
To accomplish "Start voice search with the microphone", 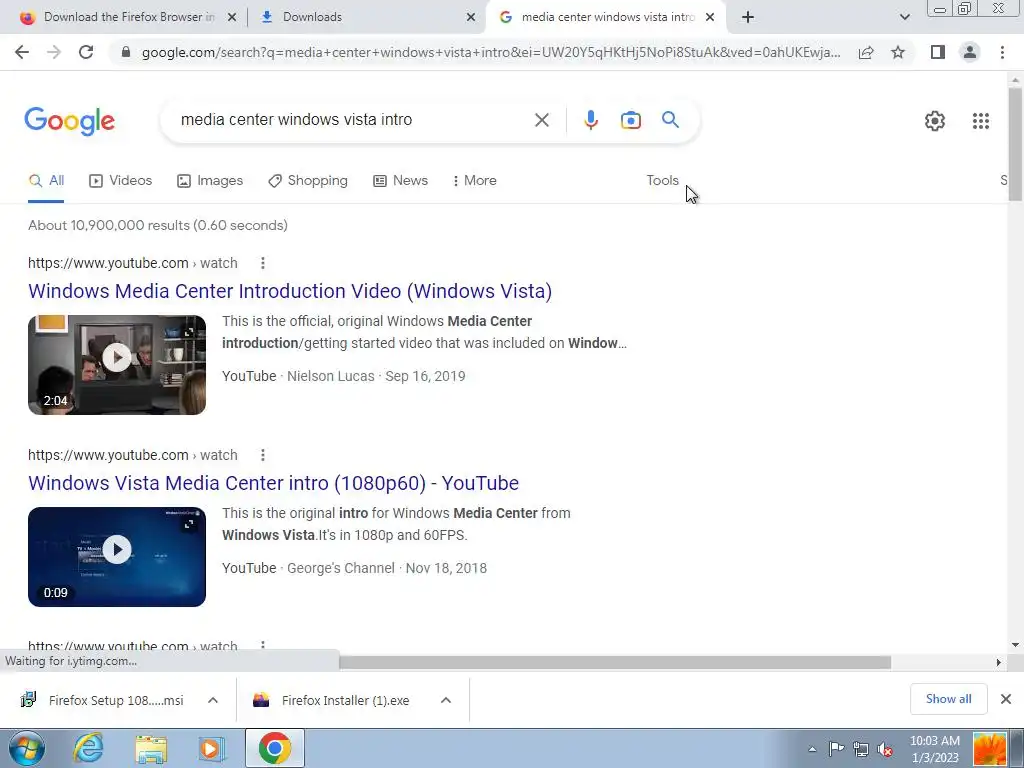I will point(590,120).
